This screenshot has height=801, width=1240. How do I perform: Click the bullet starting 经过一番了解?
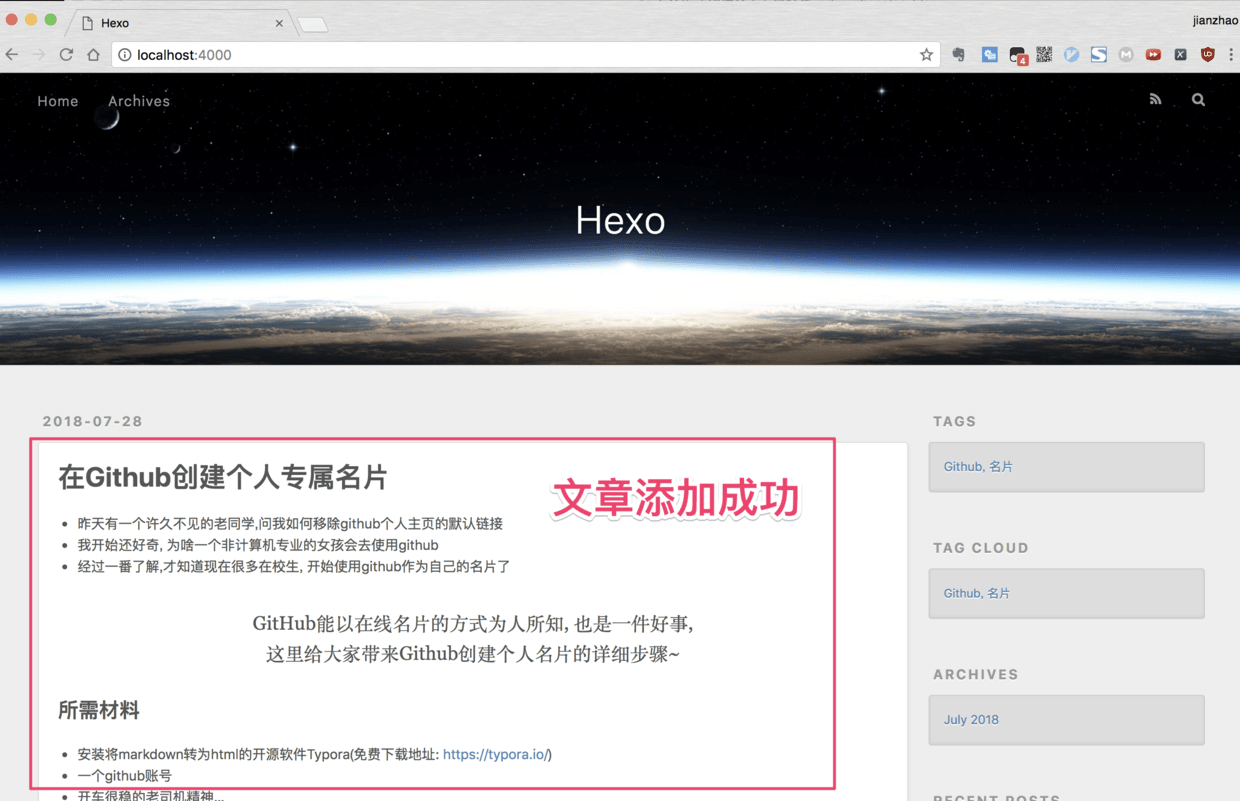coord(294,566)
